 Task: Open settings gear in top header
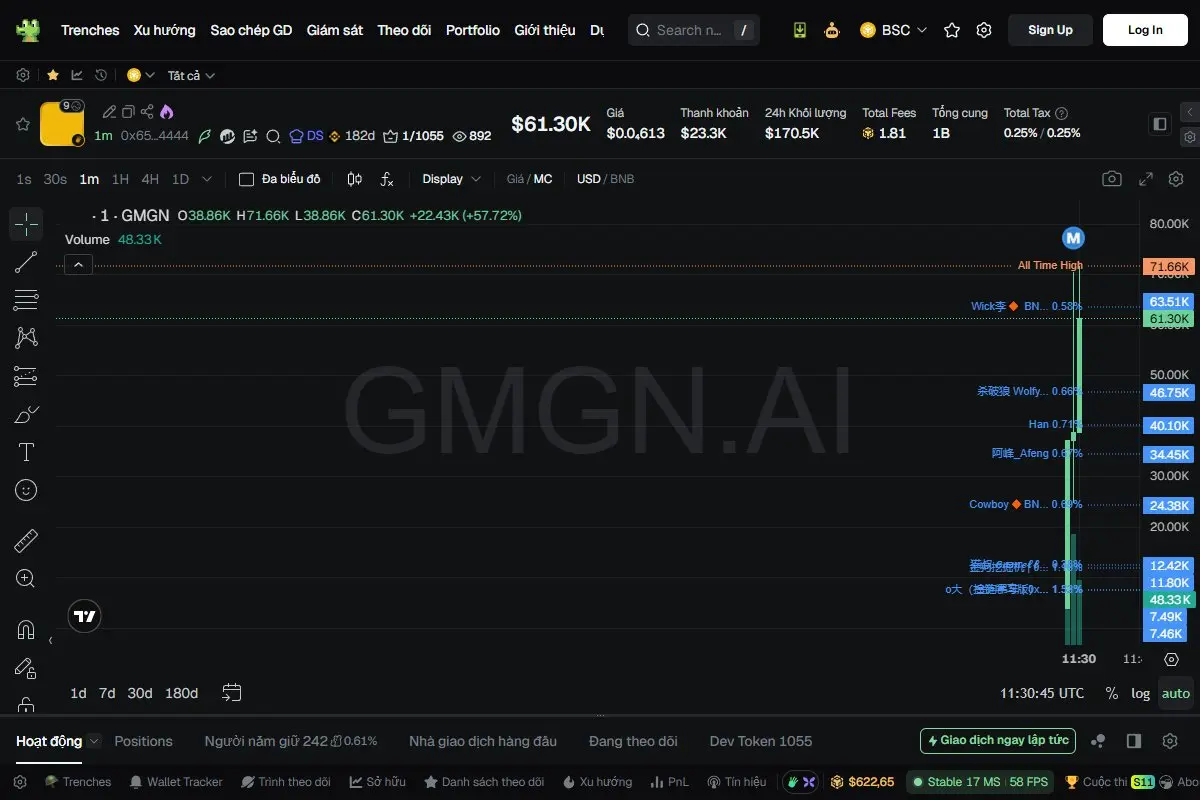point(984,30)
